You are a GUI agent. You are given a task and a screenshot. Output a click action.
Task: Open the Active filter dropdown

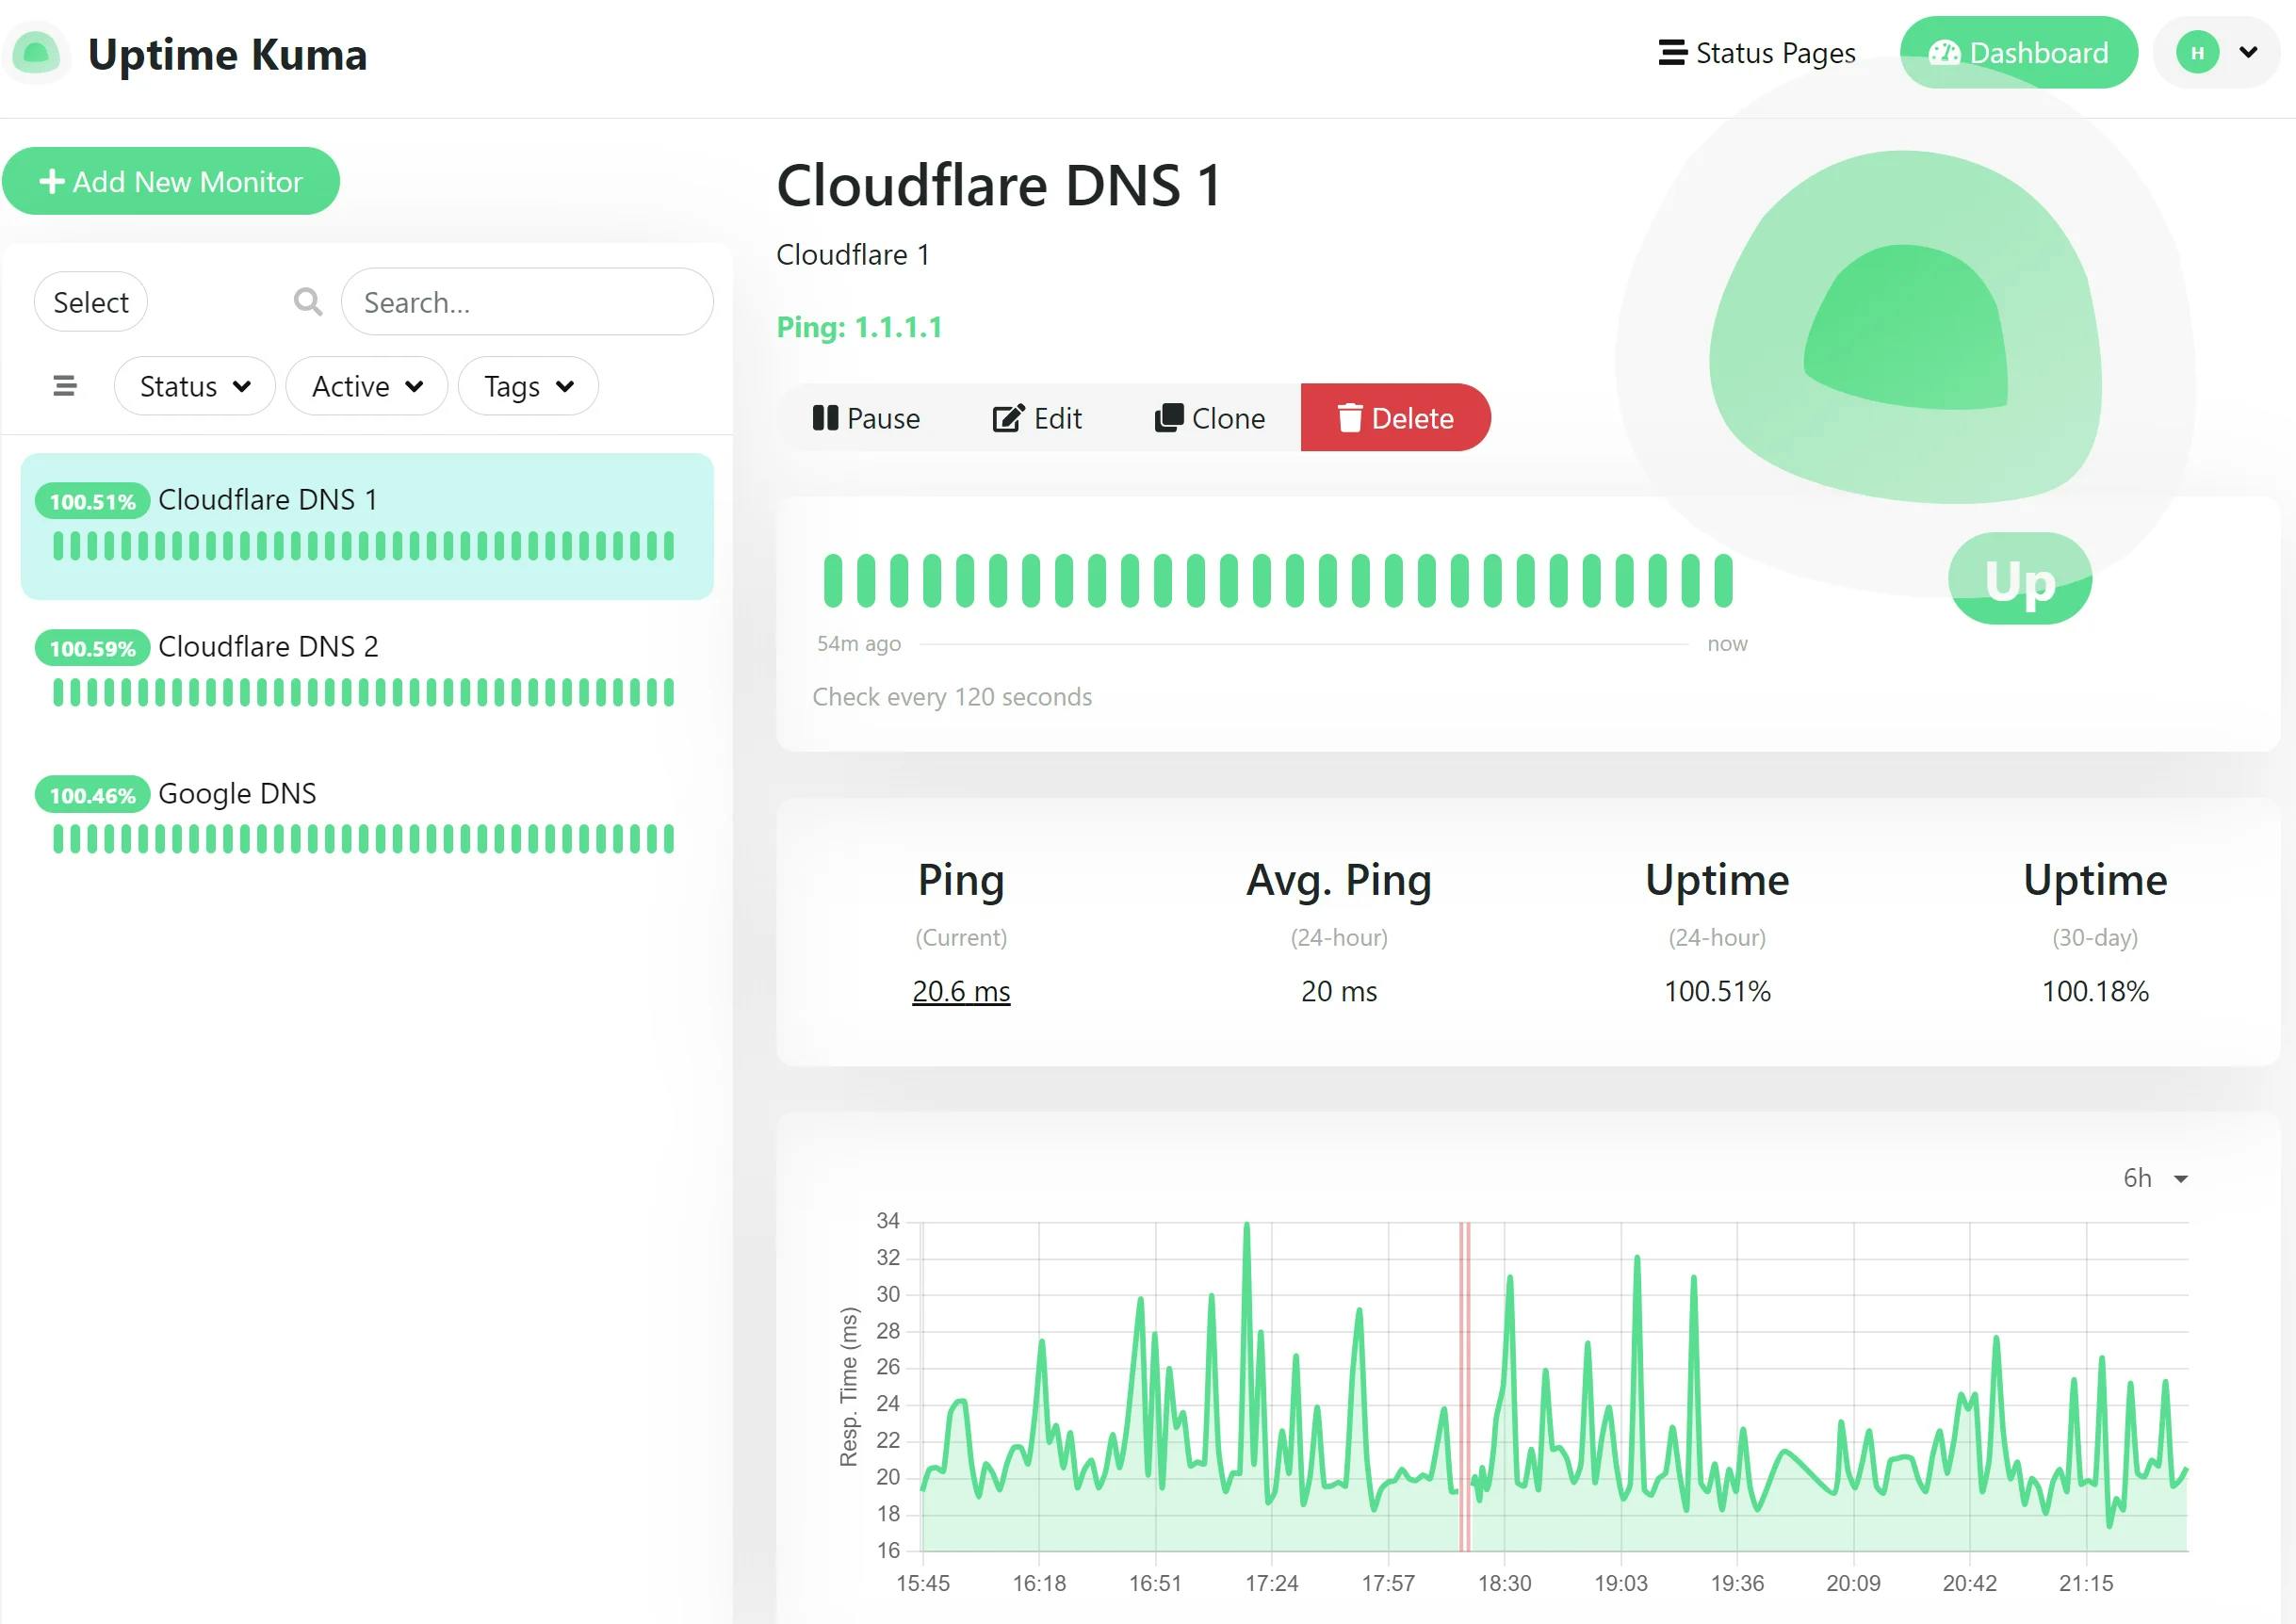pyautogui.click(x=367, y=386)
